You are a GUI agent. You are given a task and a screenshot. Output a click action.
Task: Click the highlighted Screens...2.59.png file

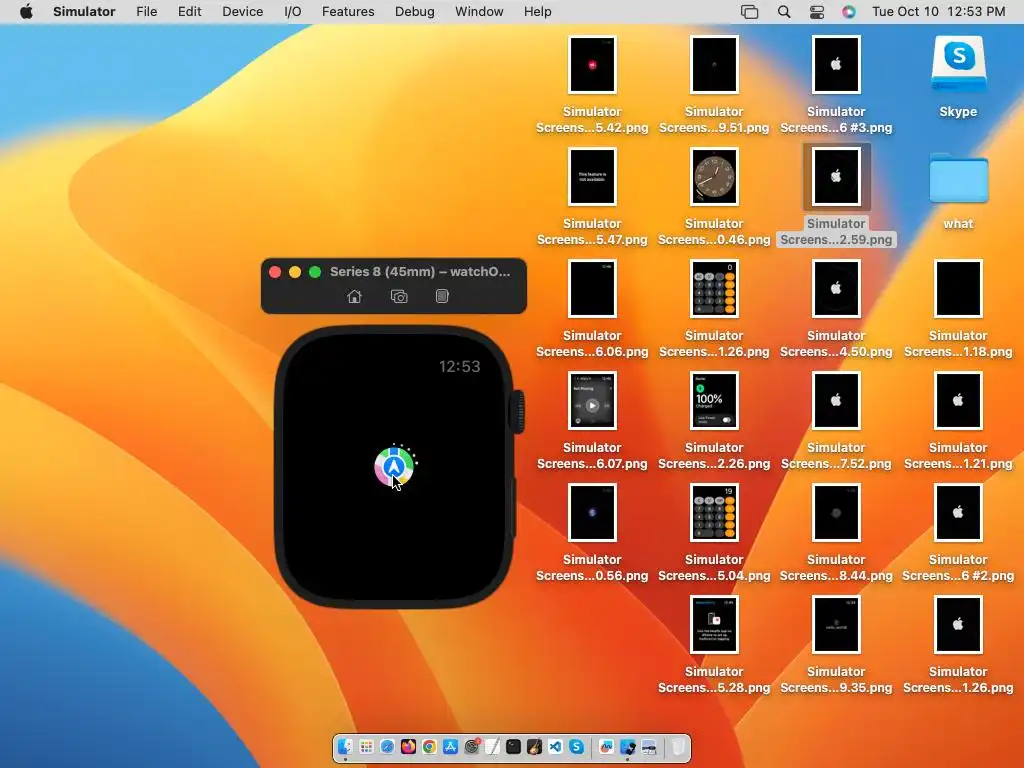836,176
